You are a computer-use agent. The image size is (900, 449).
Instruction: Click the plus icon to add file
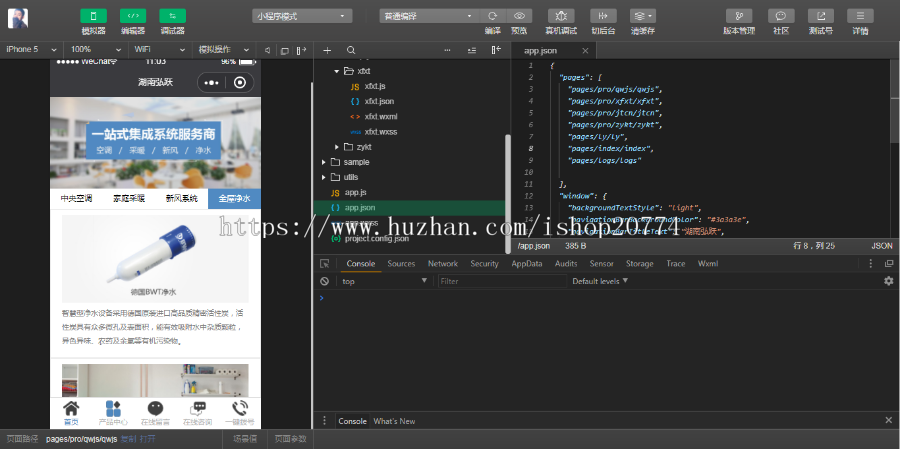coord(327,51)
